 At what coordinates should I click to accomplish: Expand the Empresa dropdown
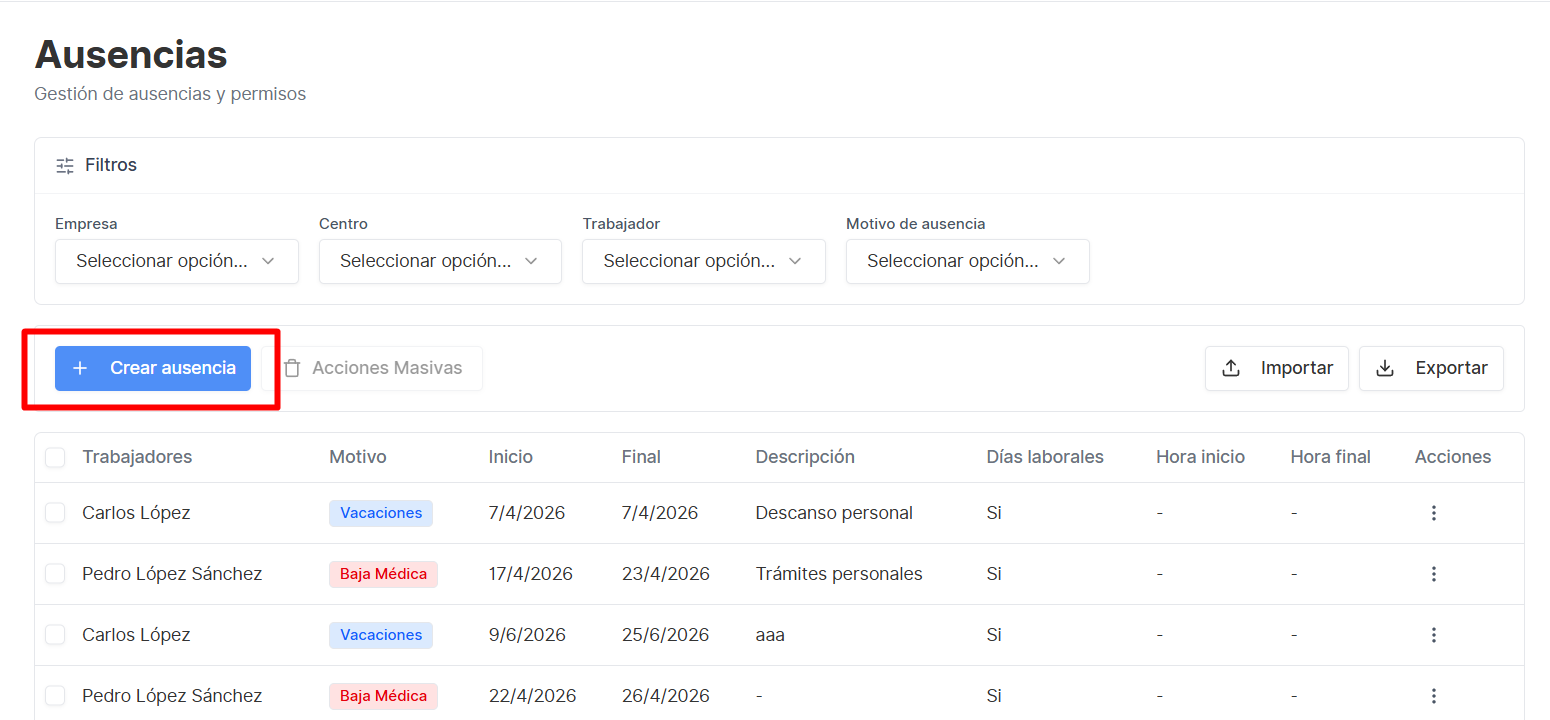[177, 261]
